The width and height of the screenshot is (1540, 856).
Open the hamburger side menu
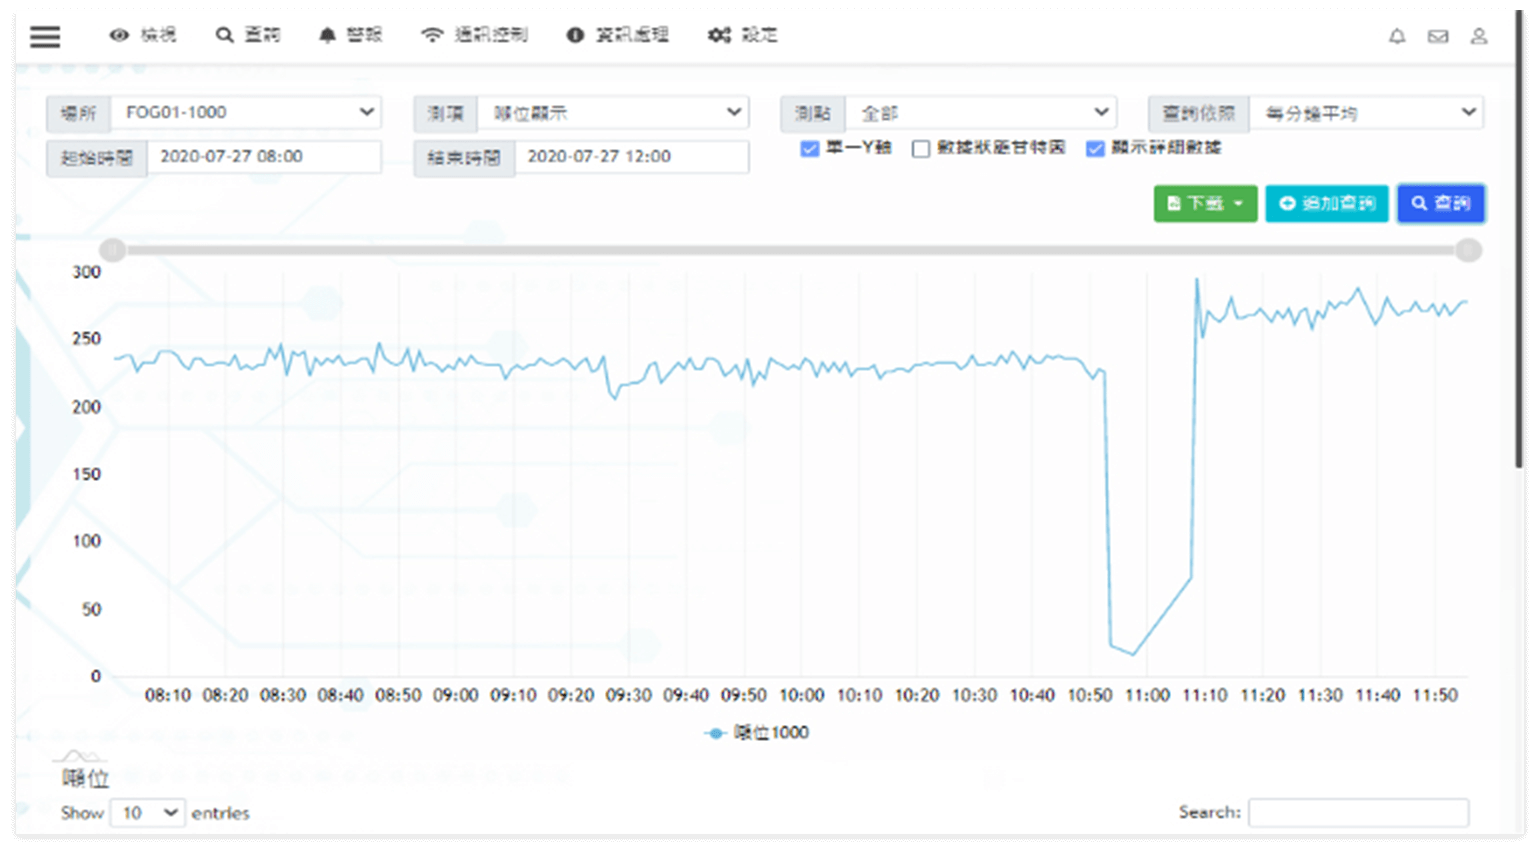pos(45,37)
